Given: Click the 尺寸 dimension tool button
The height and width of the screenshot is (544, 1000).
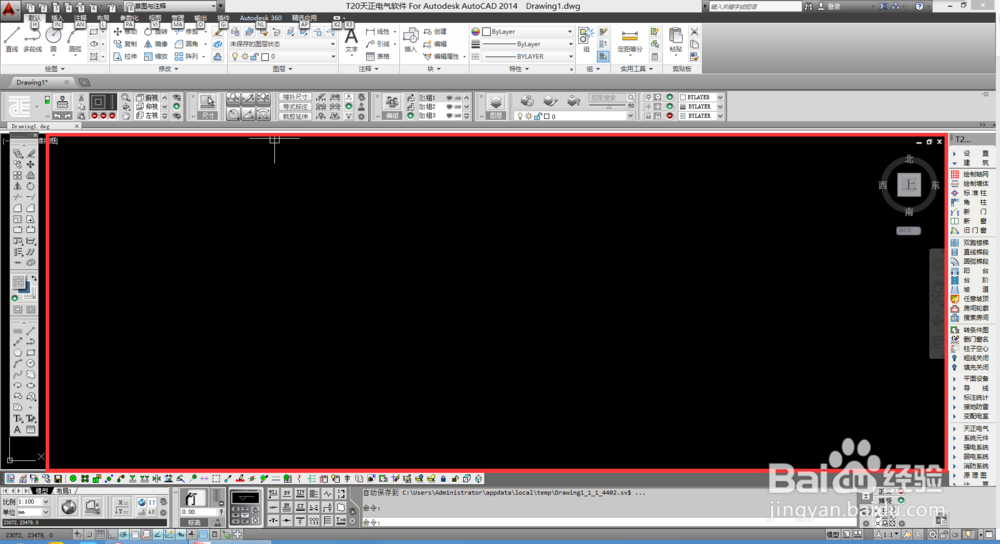Looking at the screenshot, I should point(208,106).
